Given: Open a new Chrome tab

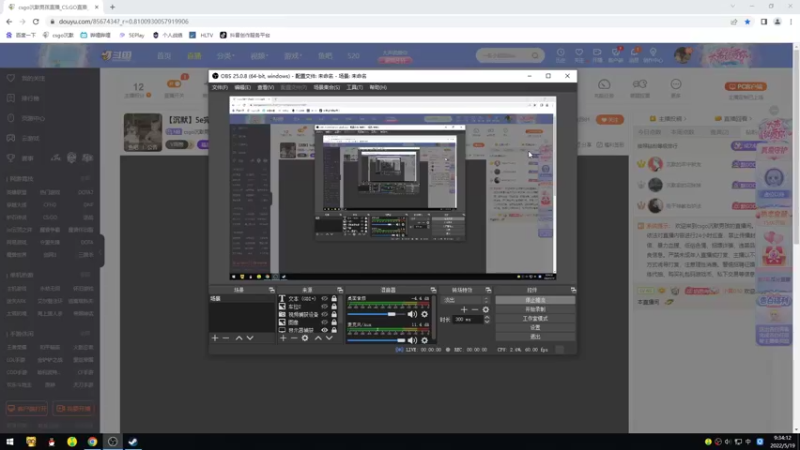Looking at the screenshot, I should (112, 7).
